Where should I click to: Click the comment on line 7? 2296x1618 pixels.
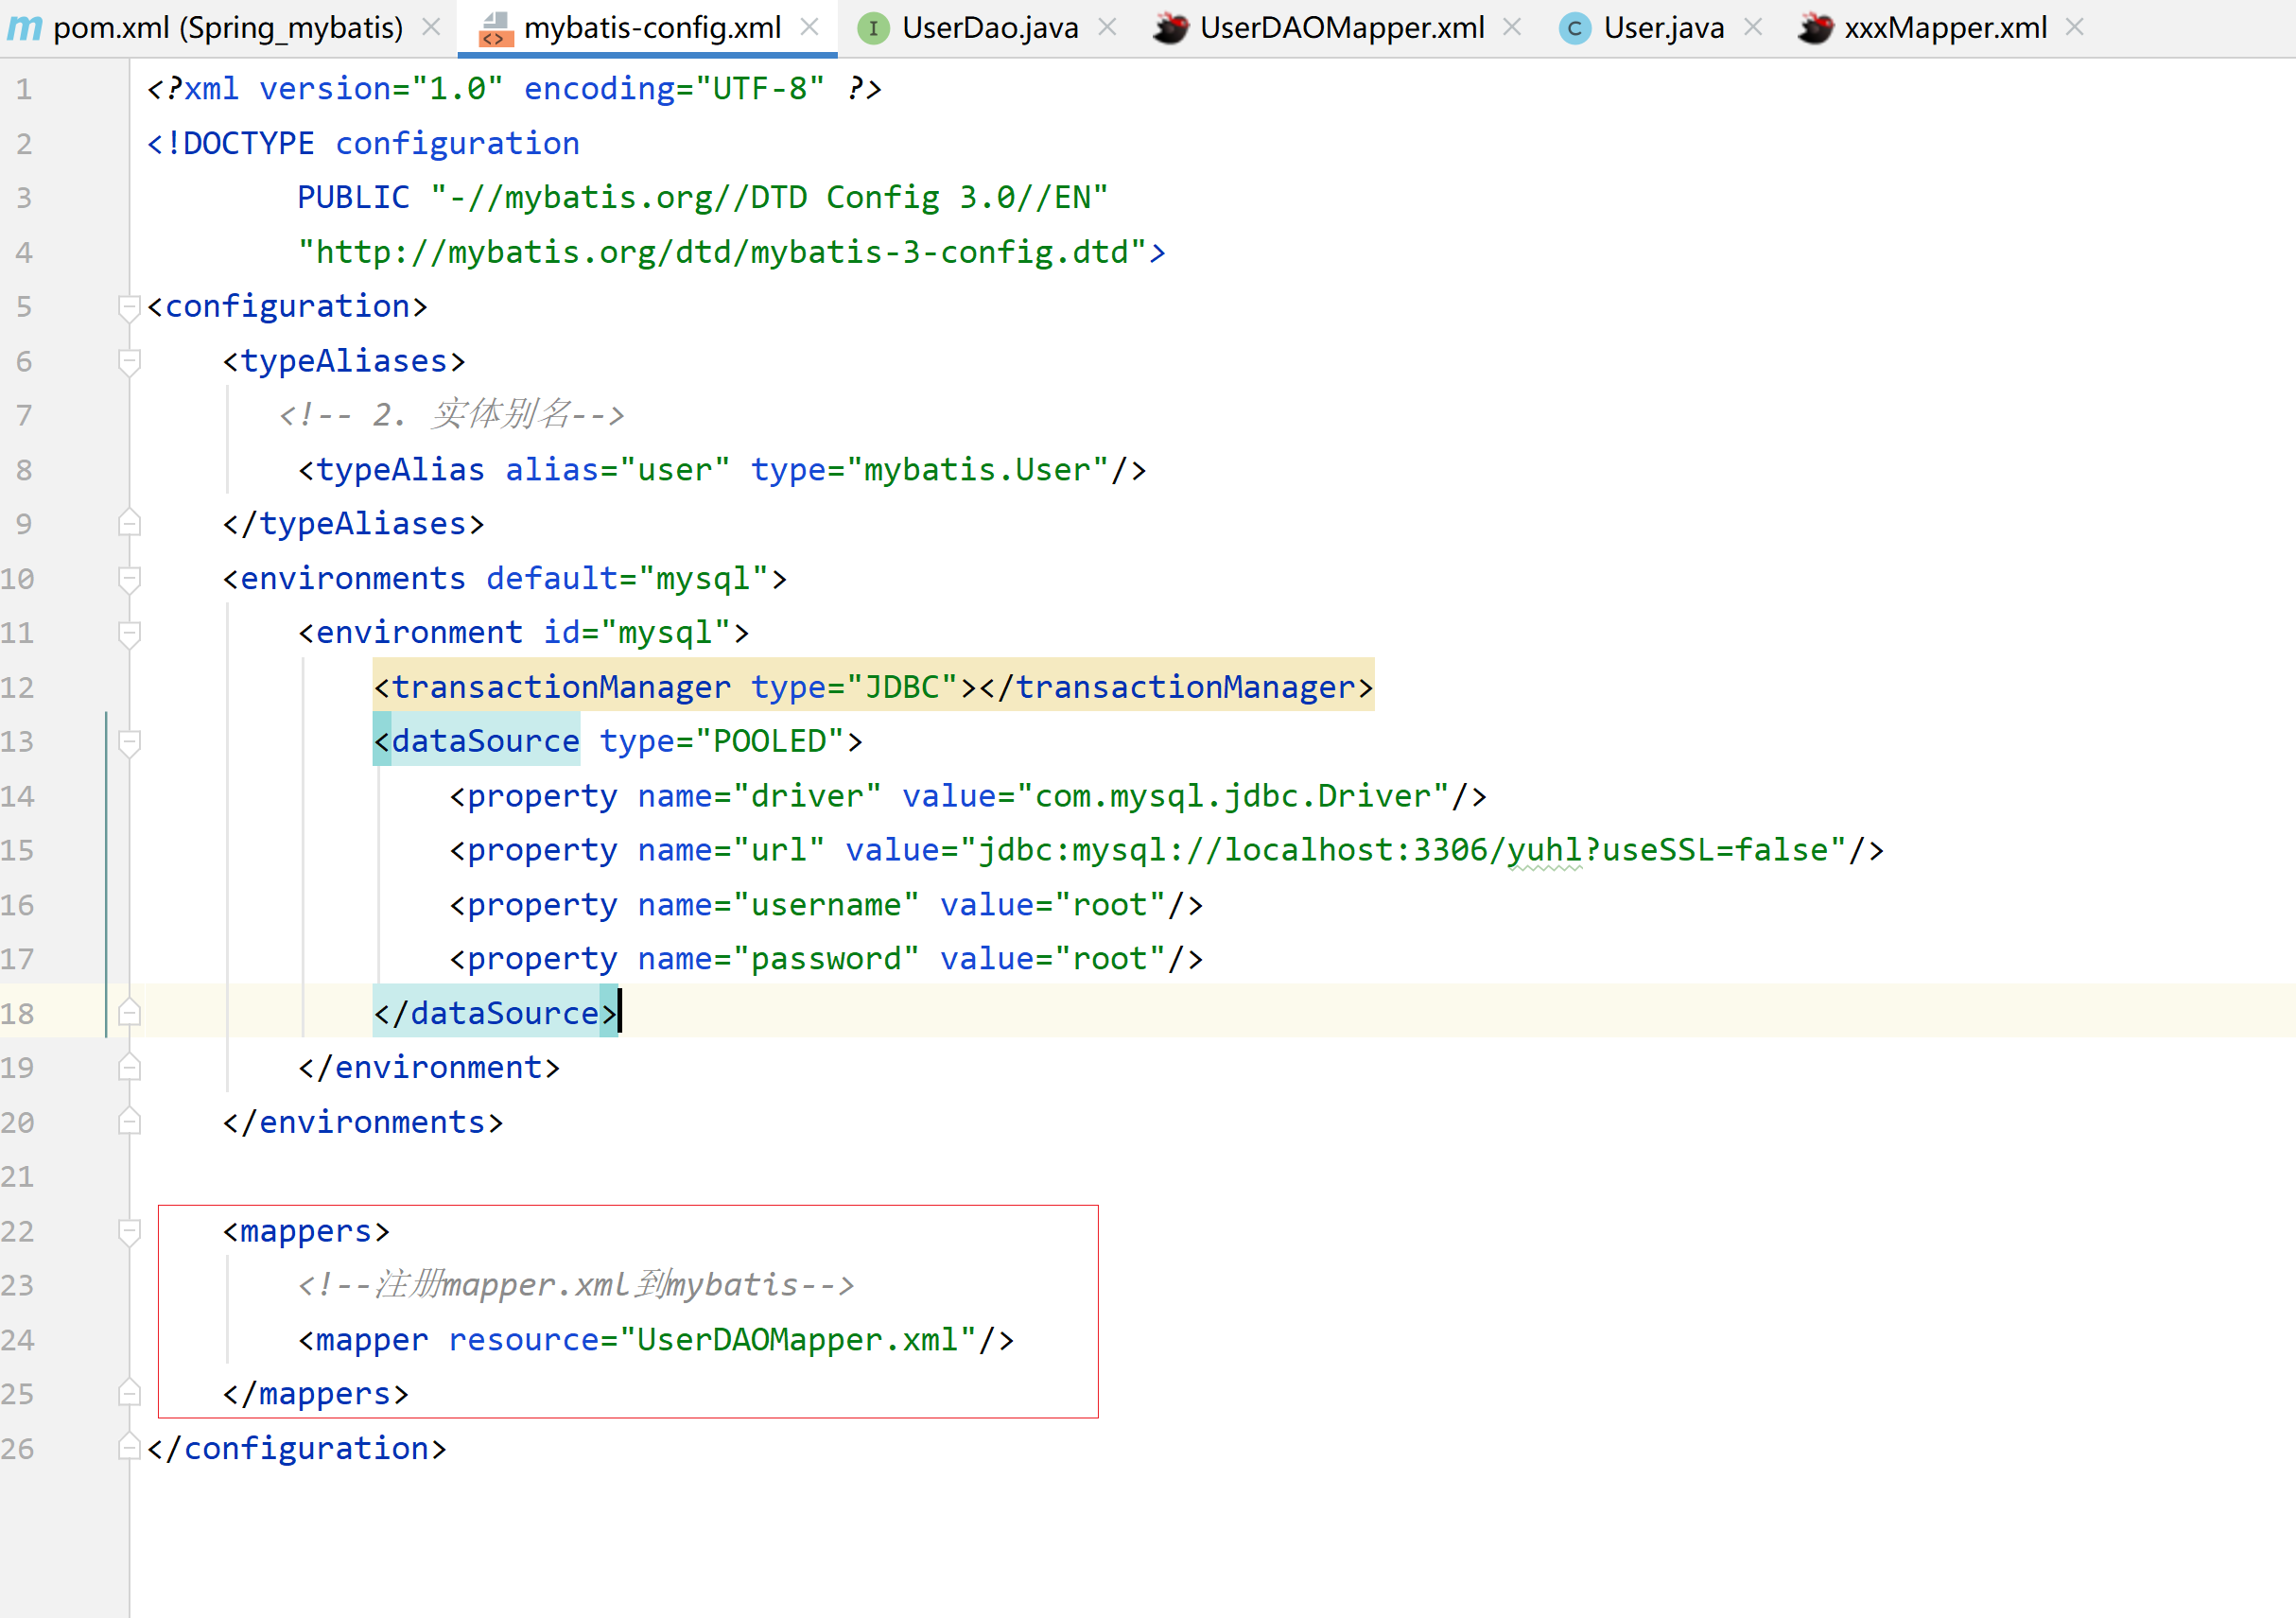[451, 415]
